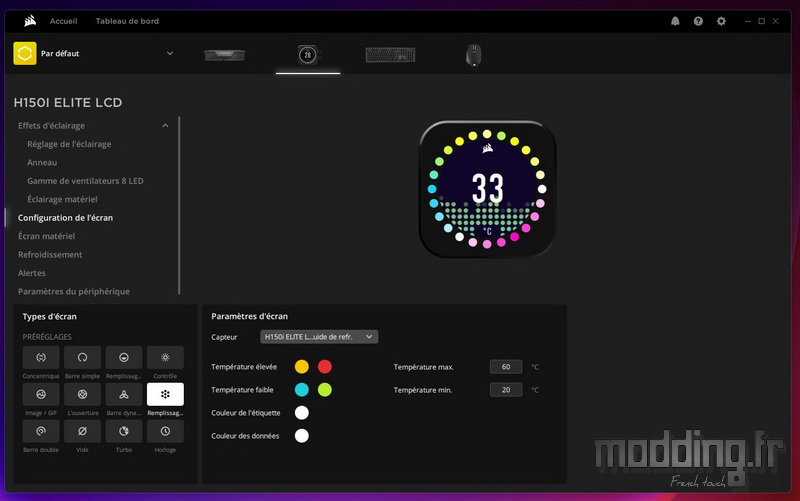Viewport: 800px width, 501px height.
Task: Click the PRÉRÉGLAGES label
Action: point(47,337)
